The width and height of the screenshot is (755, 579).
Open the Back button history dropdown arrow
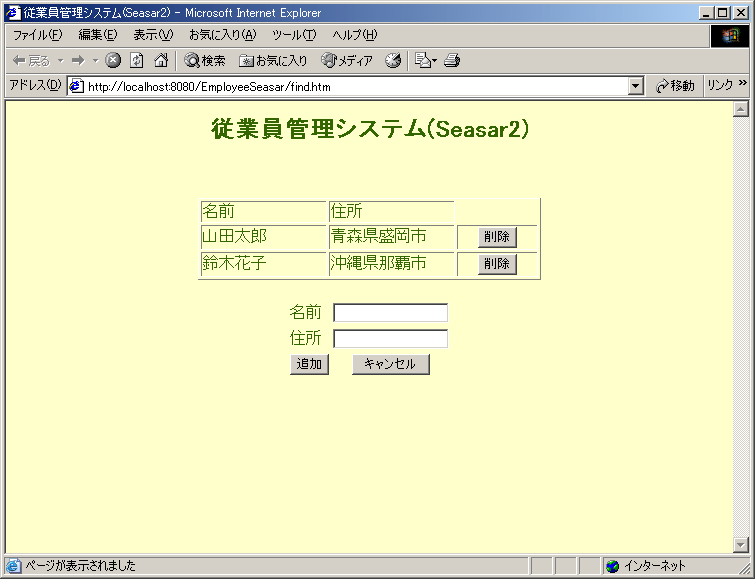coord(60,61)
